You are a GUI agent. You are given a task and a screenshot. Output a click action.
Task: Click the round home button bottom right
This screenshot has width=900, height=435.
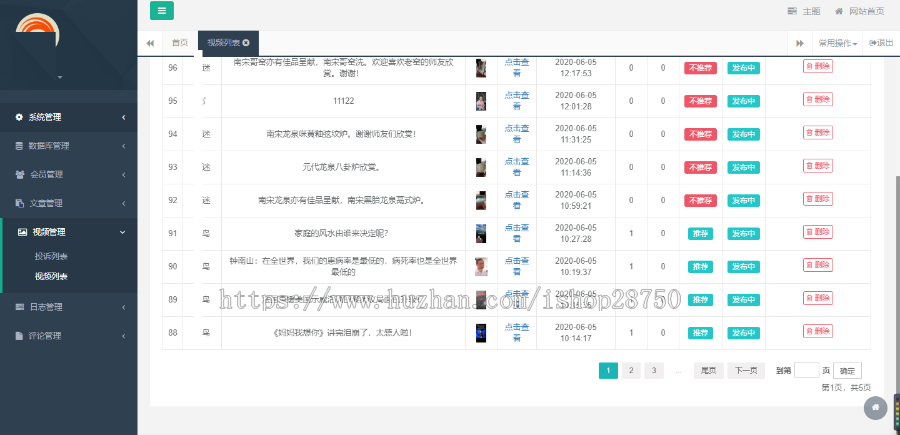(875, 408)
